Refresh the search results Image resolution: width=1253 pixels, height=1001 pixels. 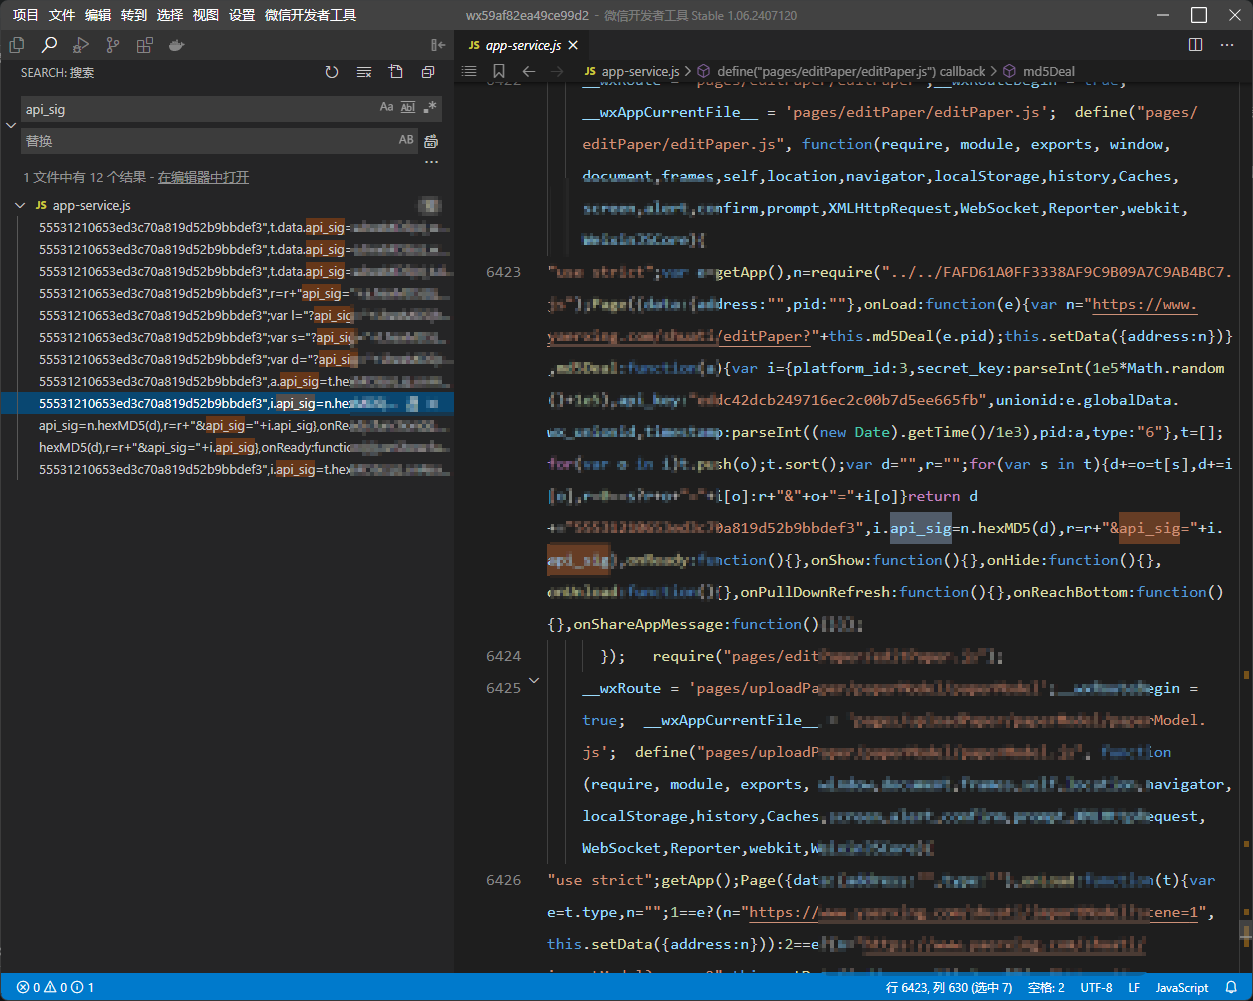click(332, 72)
